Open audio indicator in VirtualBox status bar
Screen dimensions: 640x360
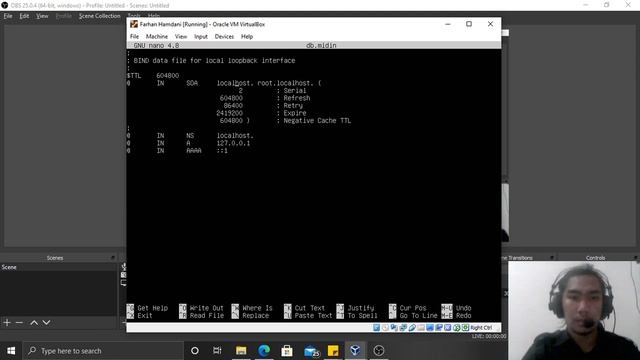click(x=394, y=327)
